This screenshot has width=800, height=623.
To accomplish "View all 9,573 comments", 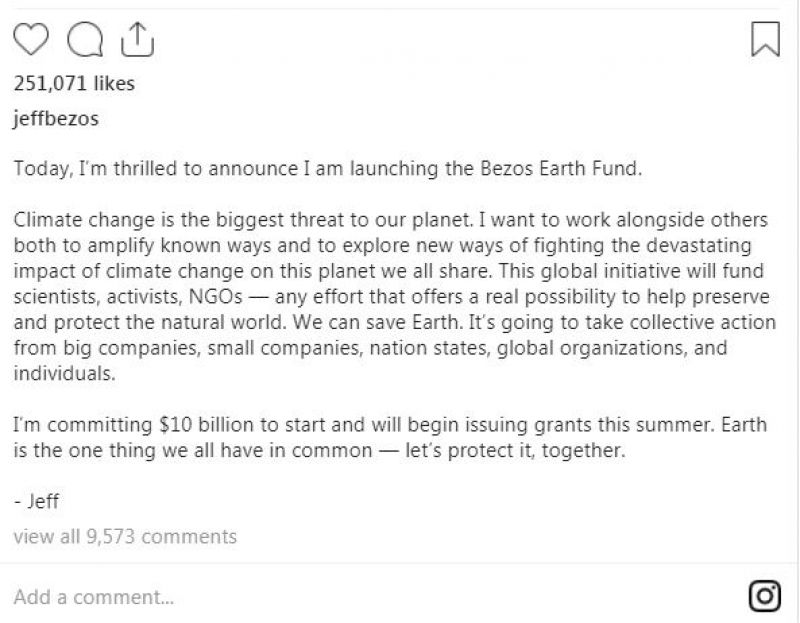I will (x=125, y=536).
